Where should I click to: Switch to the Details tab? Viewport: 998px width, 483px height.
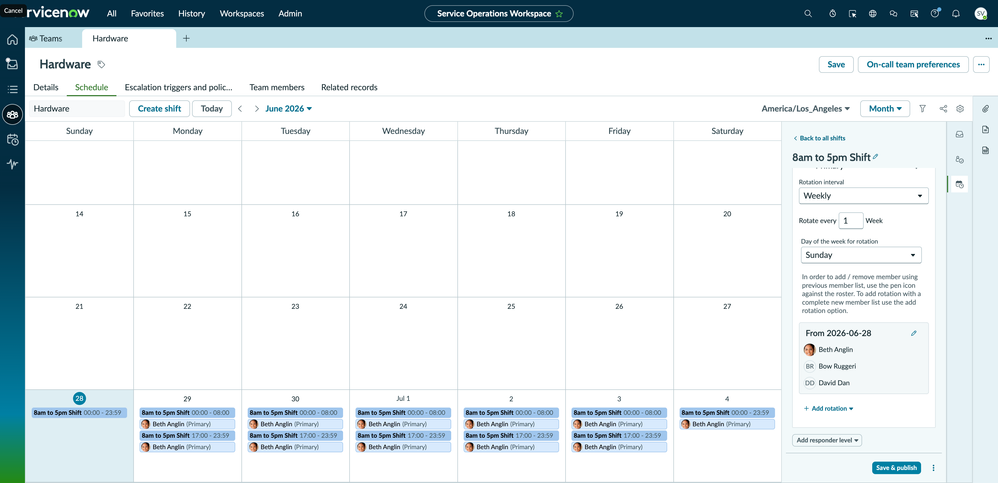pos(46,87)
